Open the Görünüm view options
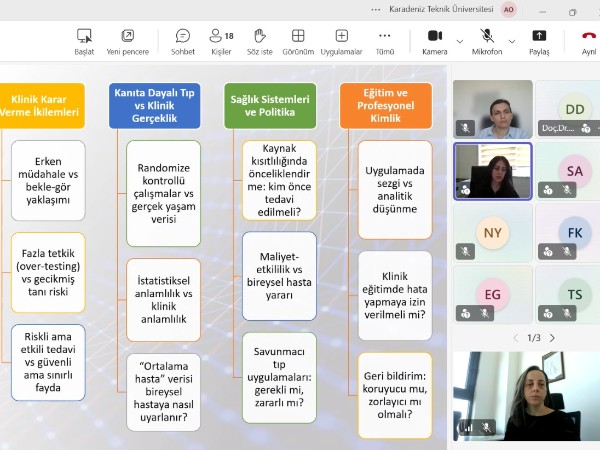 click(x=298, y=37)
